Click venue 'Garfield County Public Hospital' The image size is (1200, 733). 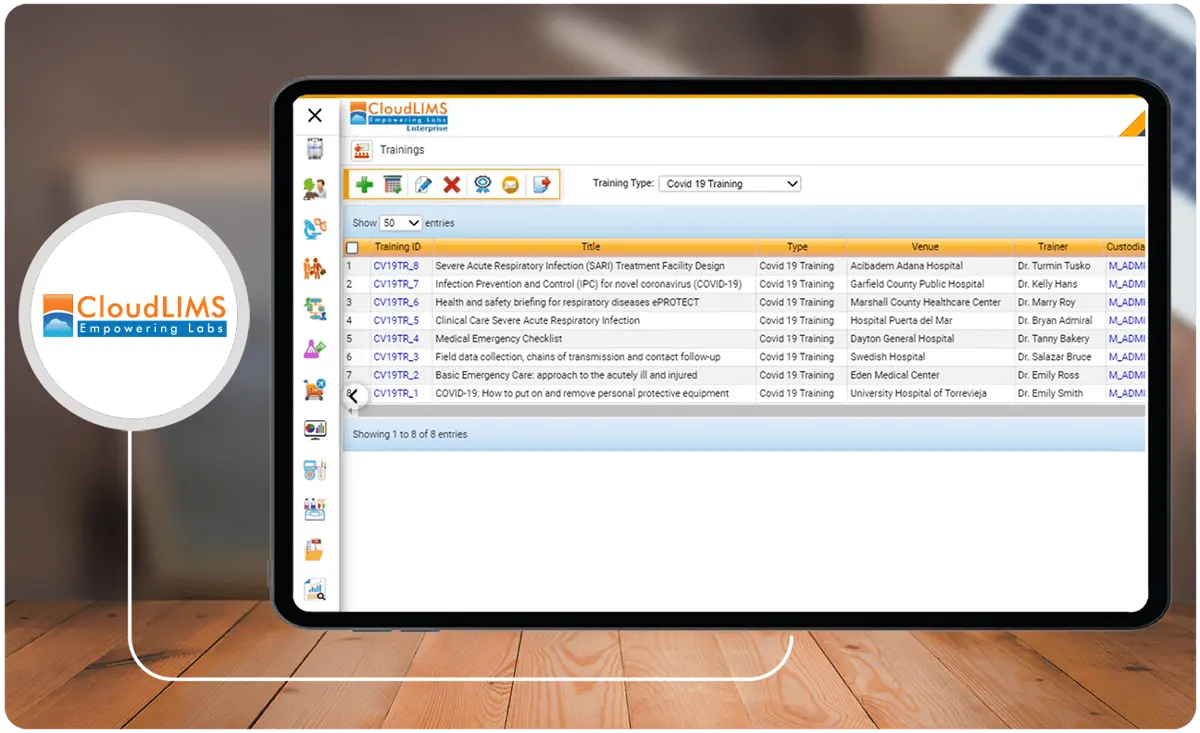(917, 284)
